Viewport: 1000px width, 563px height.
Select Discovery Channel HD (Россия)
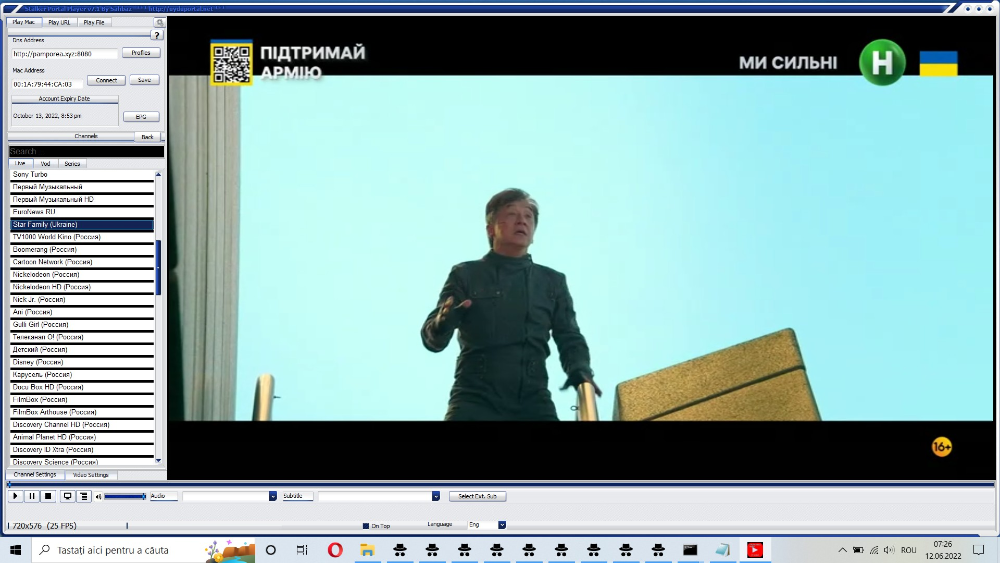82,425
